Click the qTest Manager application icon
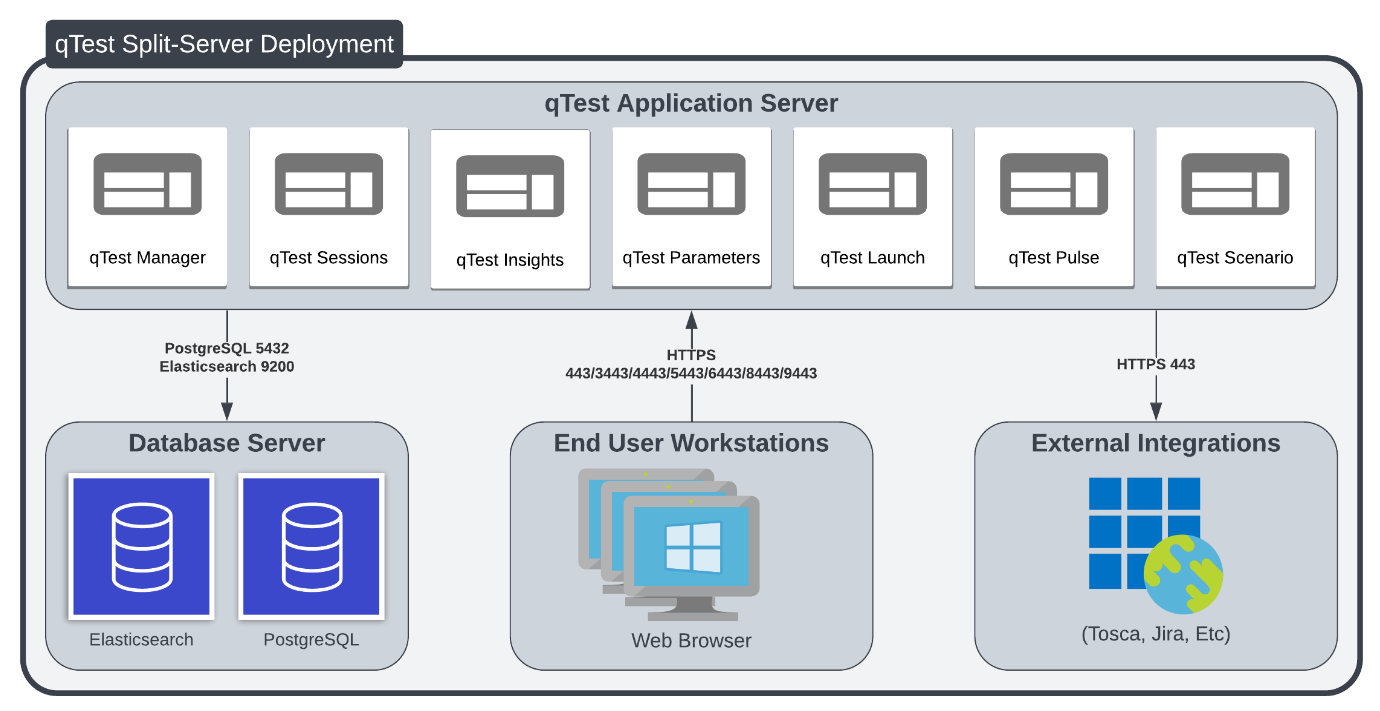 (x=148, y=184)
